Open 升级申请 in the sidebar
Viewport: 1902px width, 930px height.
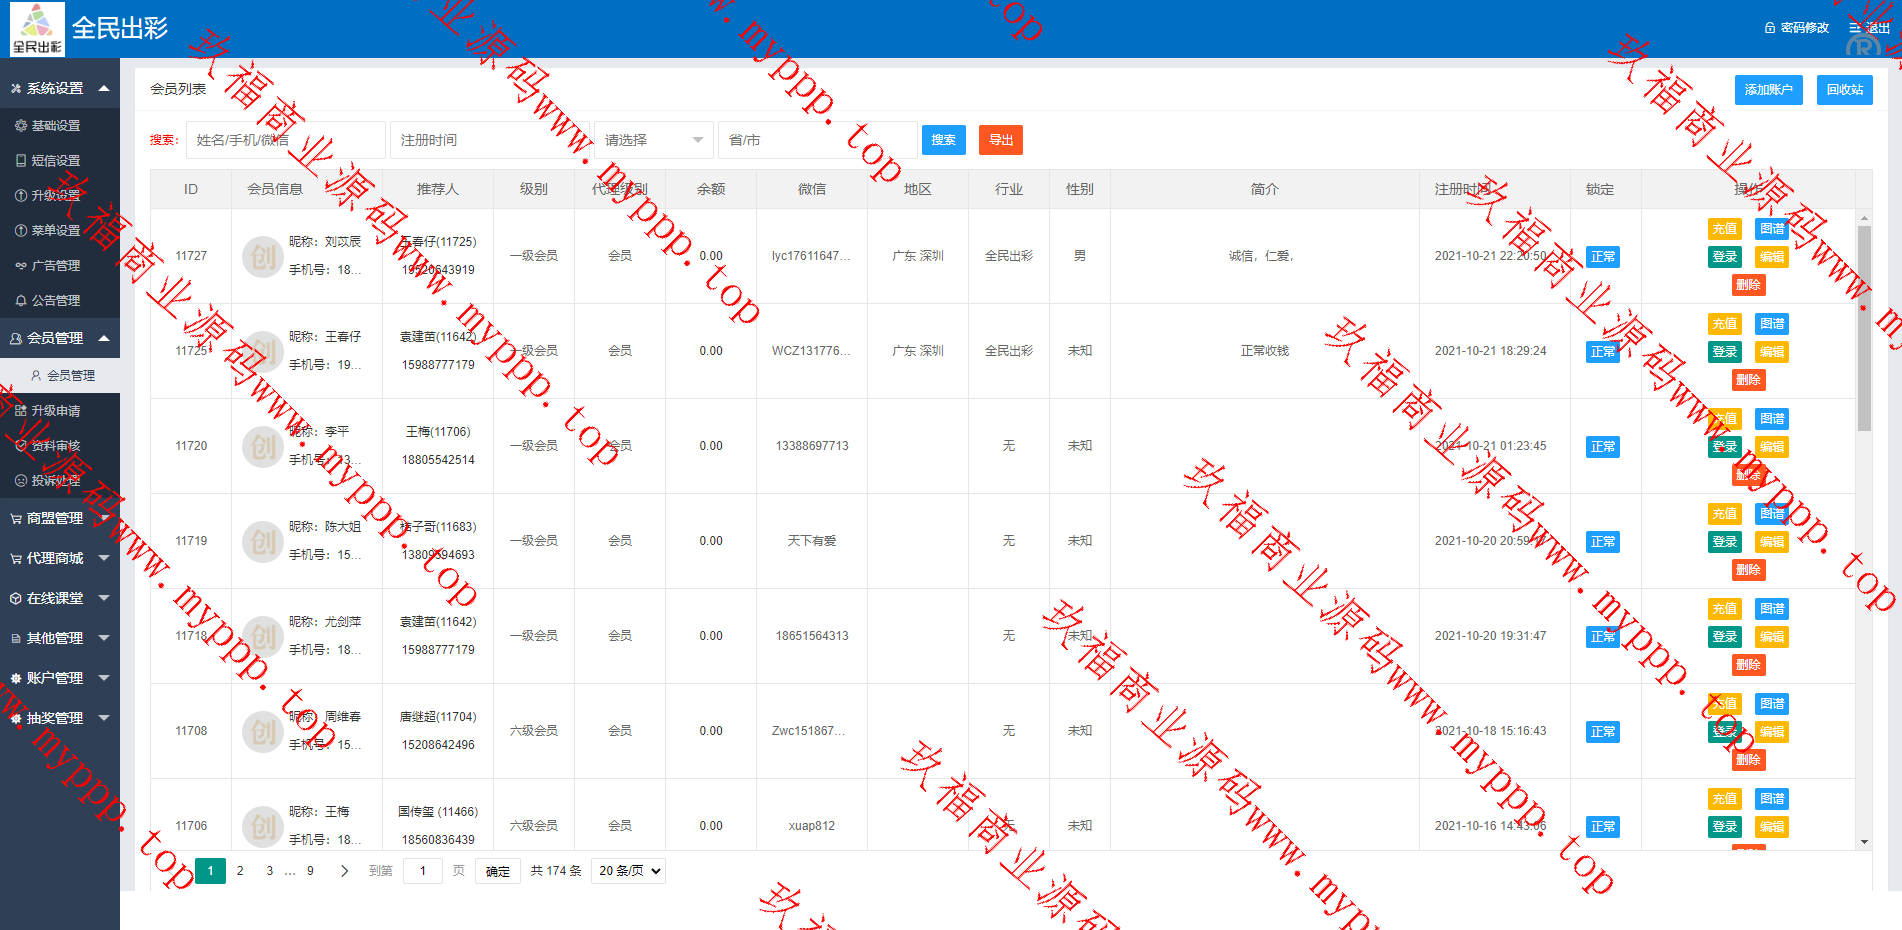coord(55,411)
